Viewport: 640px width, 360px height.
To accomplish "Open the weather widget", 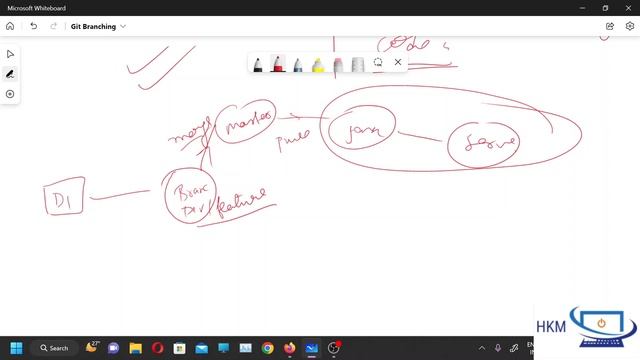I will click(93, 347).
